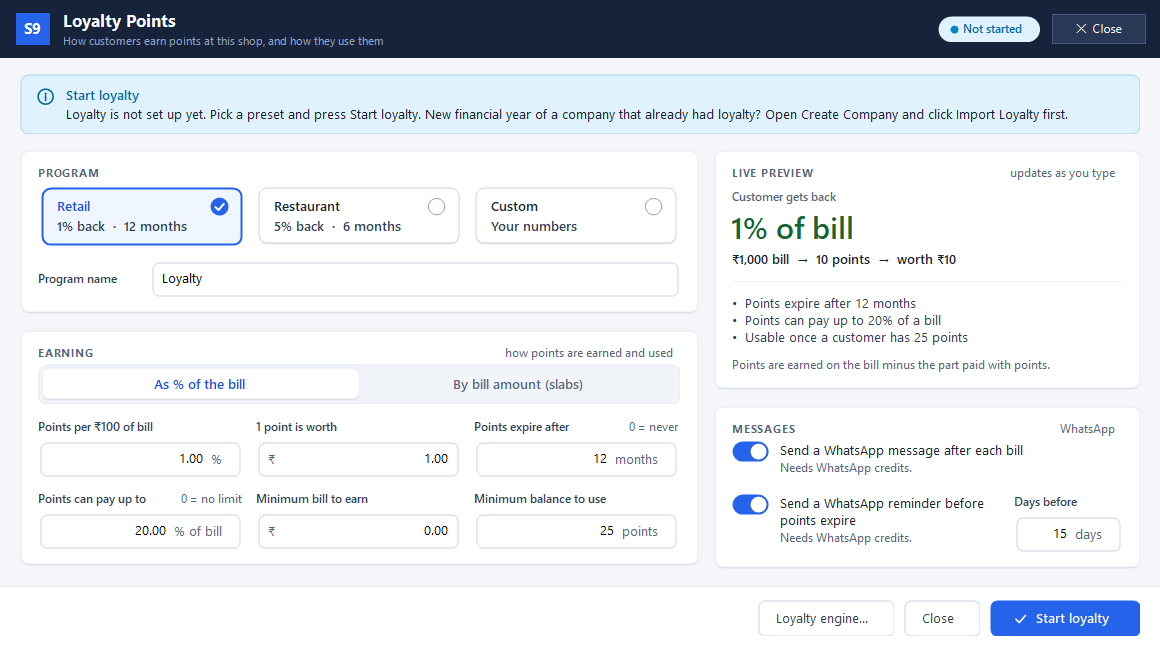The image size is (1160, 650).
Task: Turn off WhatsApp reminder before points expire
Action: click(750, 504)
